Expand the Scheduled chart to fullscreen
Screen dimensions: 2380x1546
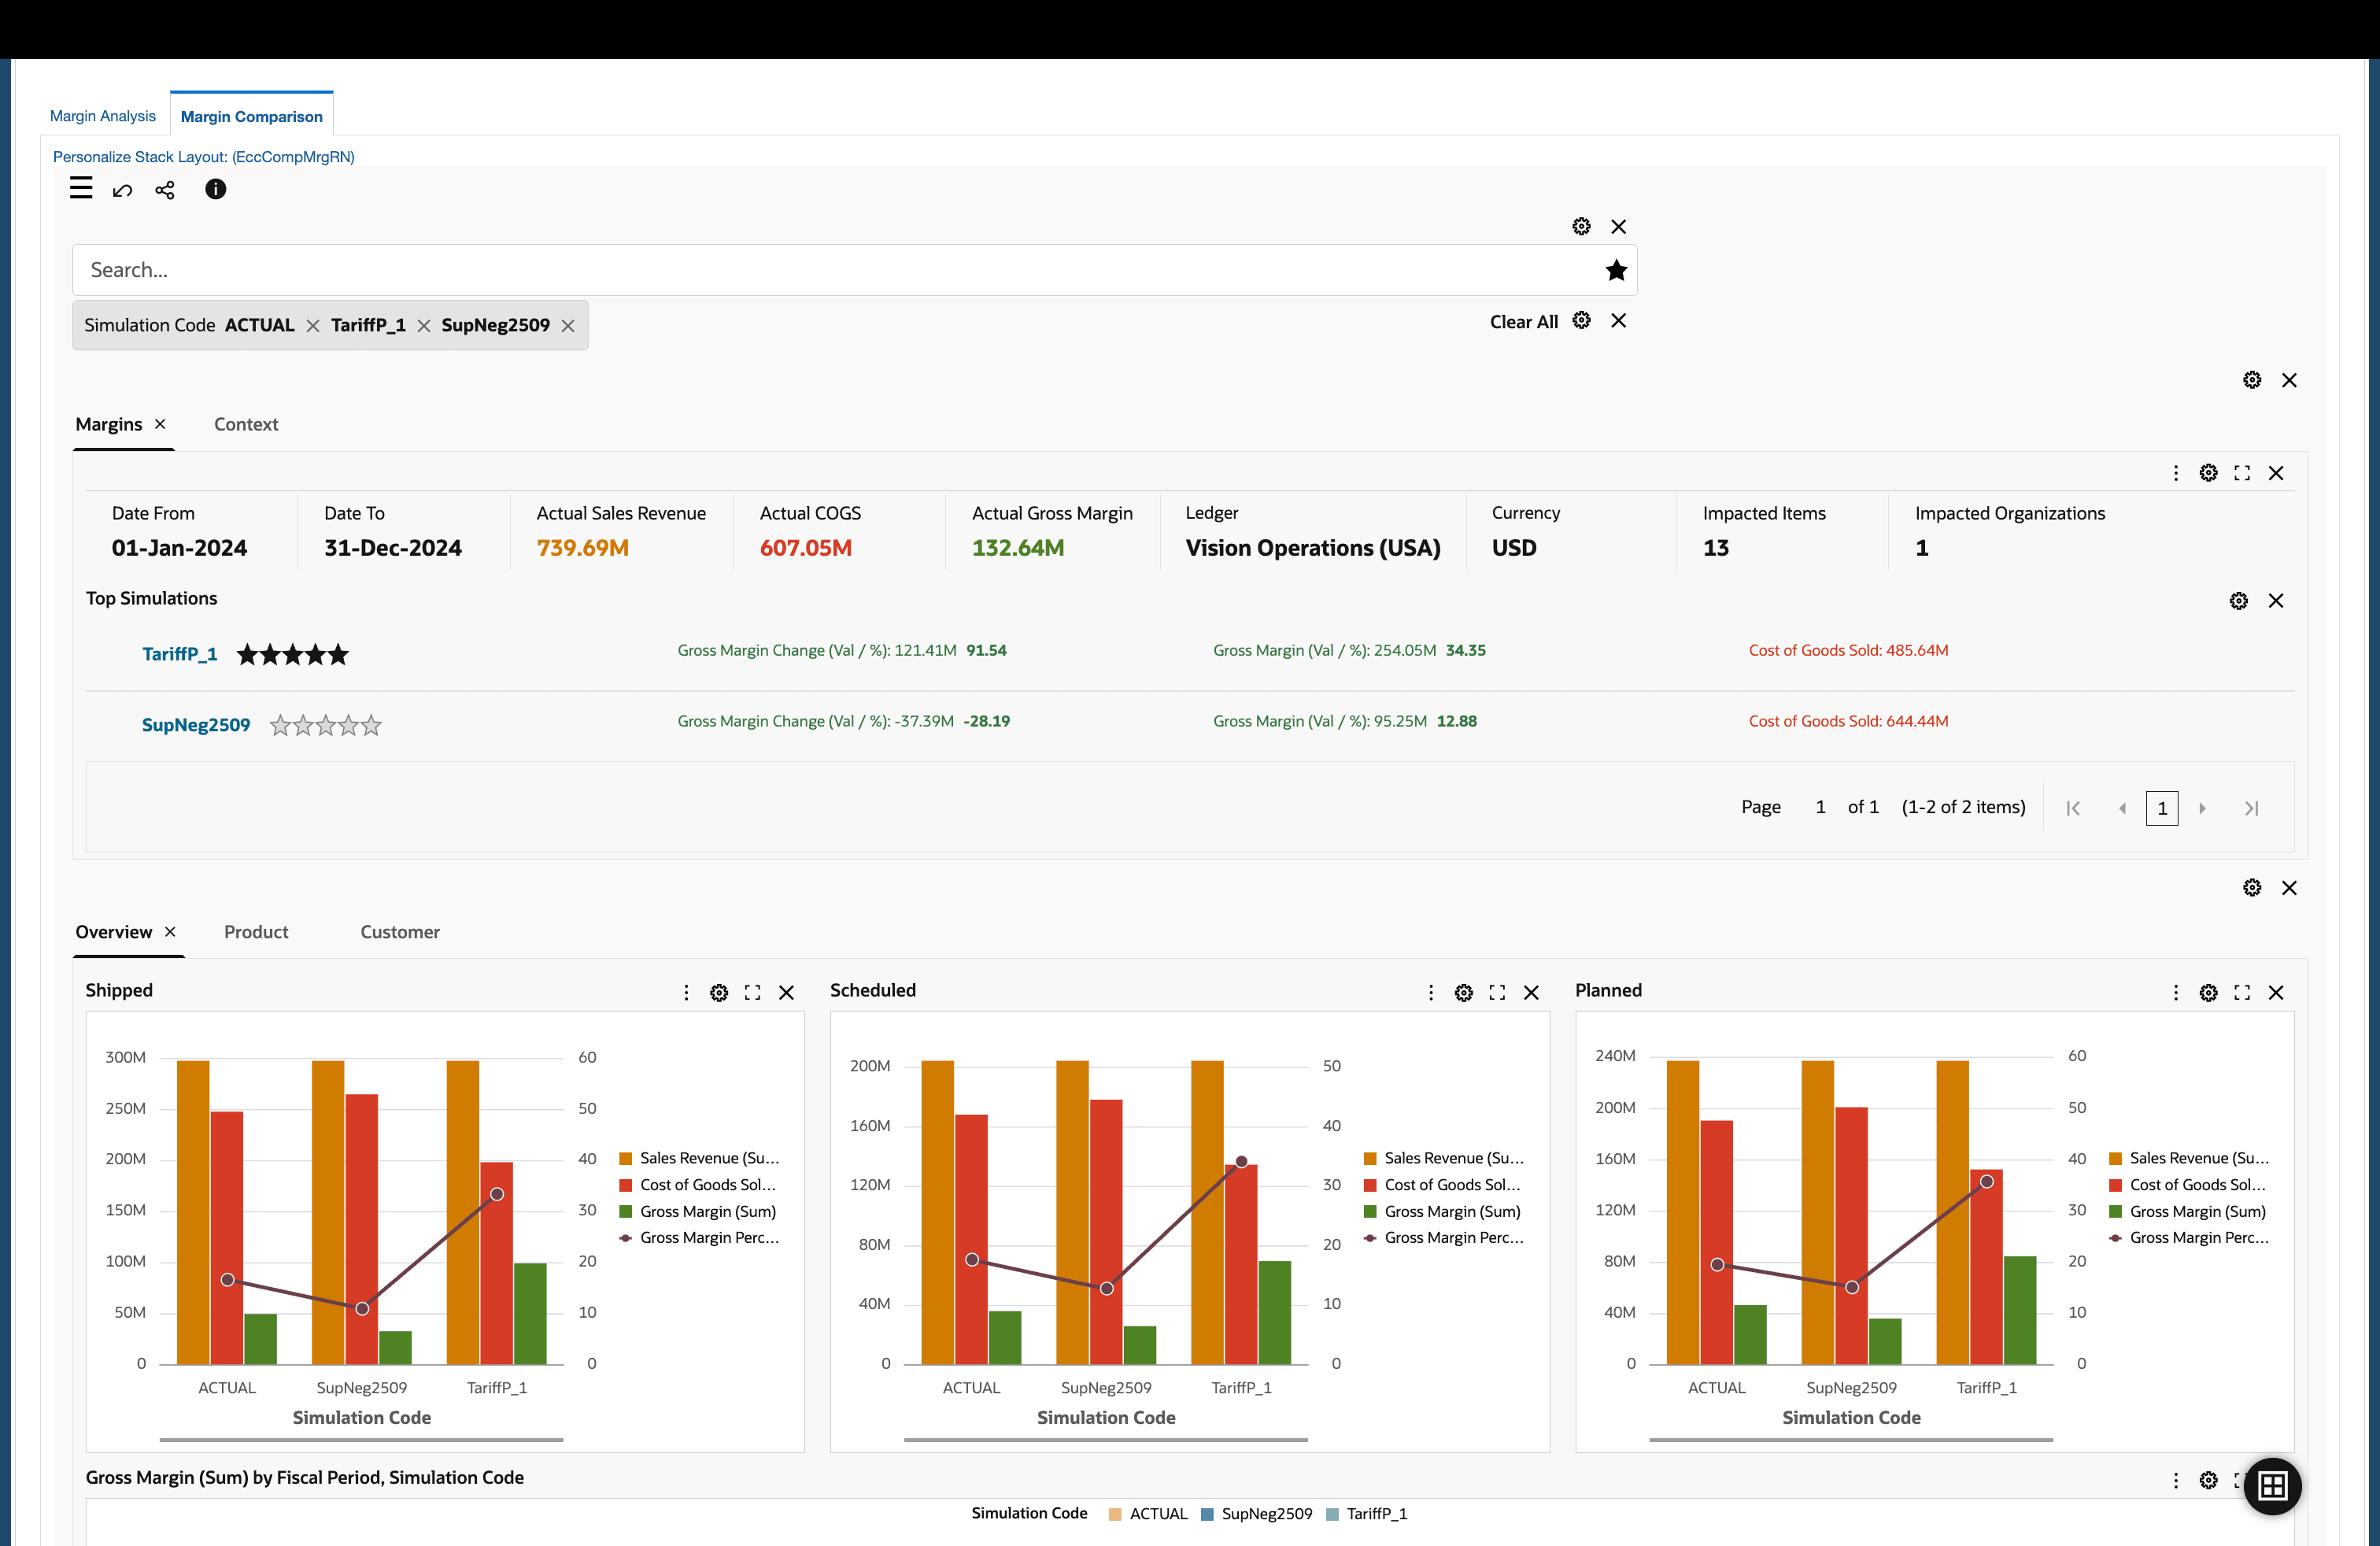coord(1496,992)
